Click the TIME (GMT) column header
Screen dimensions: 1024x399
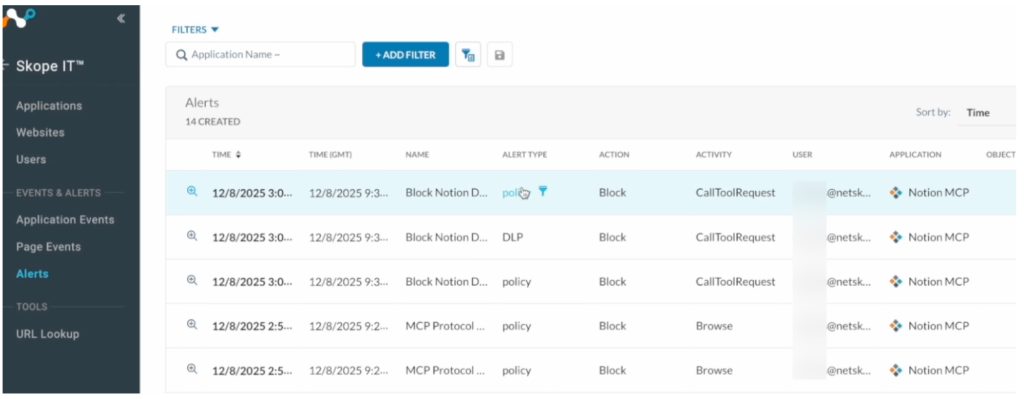tap(330, 155)
